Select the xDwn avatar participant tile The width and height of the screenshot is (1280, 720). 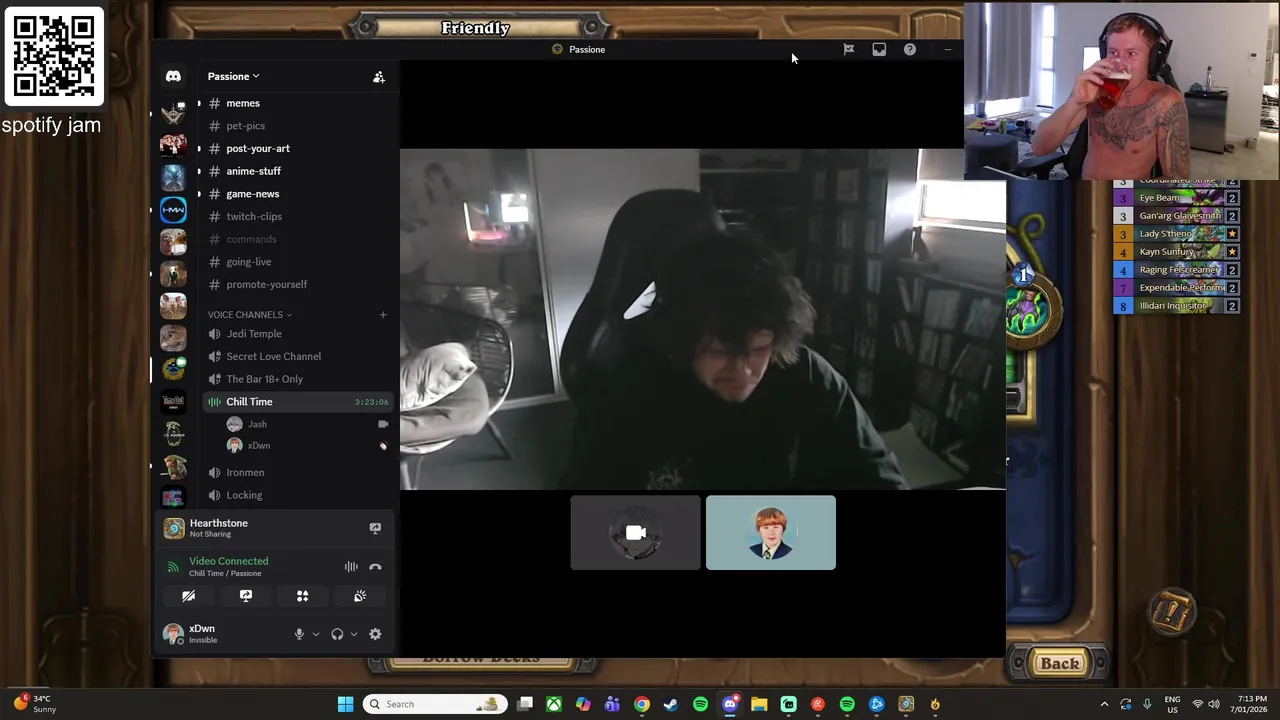(771, 533)
